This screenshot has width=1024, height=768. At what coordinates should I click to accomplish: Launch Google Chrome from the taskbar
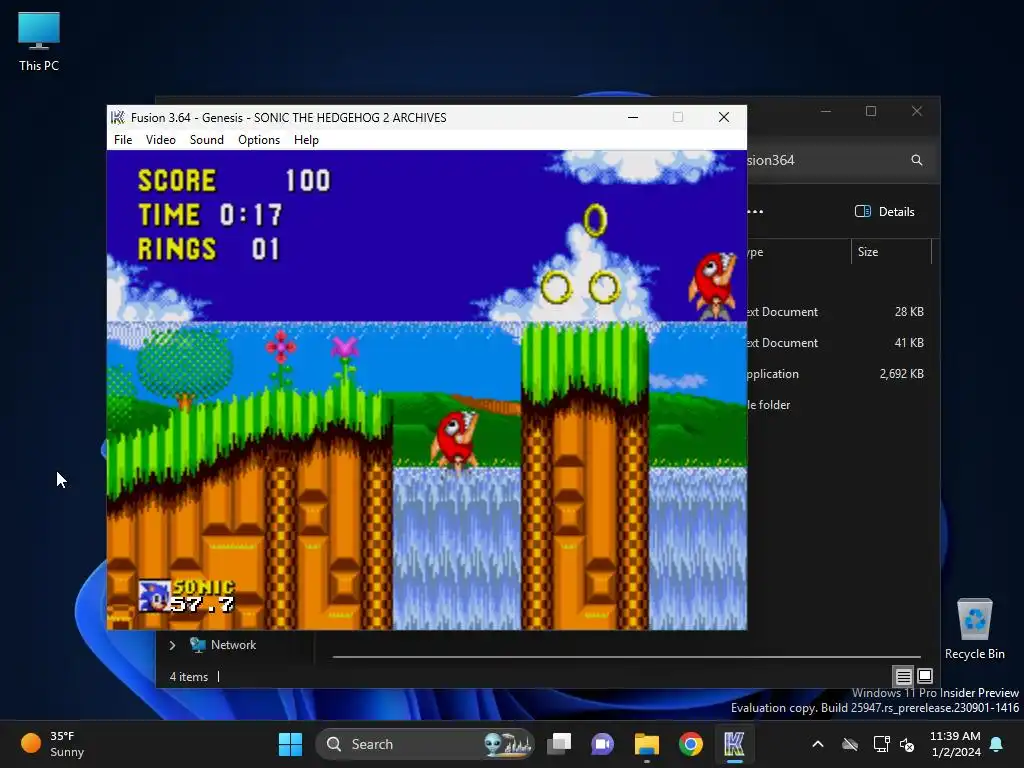click(x=690, y=744)
